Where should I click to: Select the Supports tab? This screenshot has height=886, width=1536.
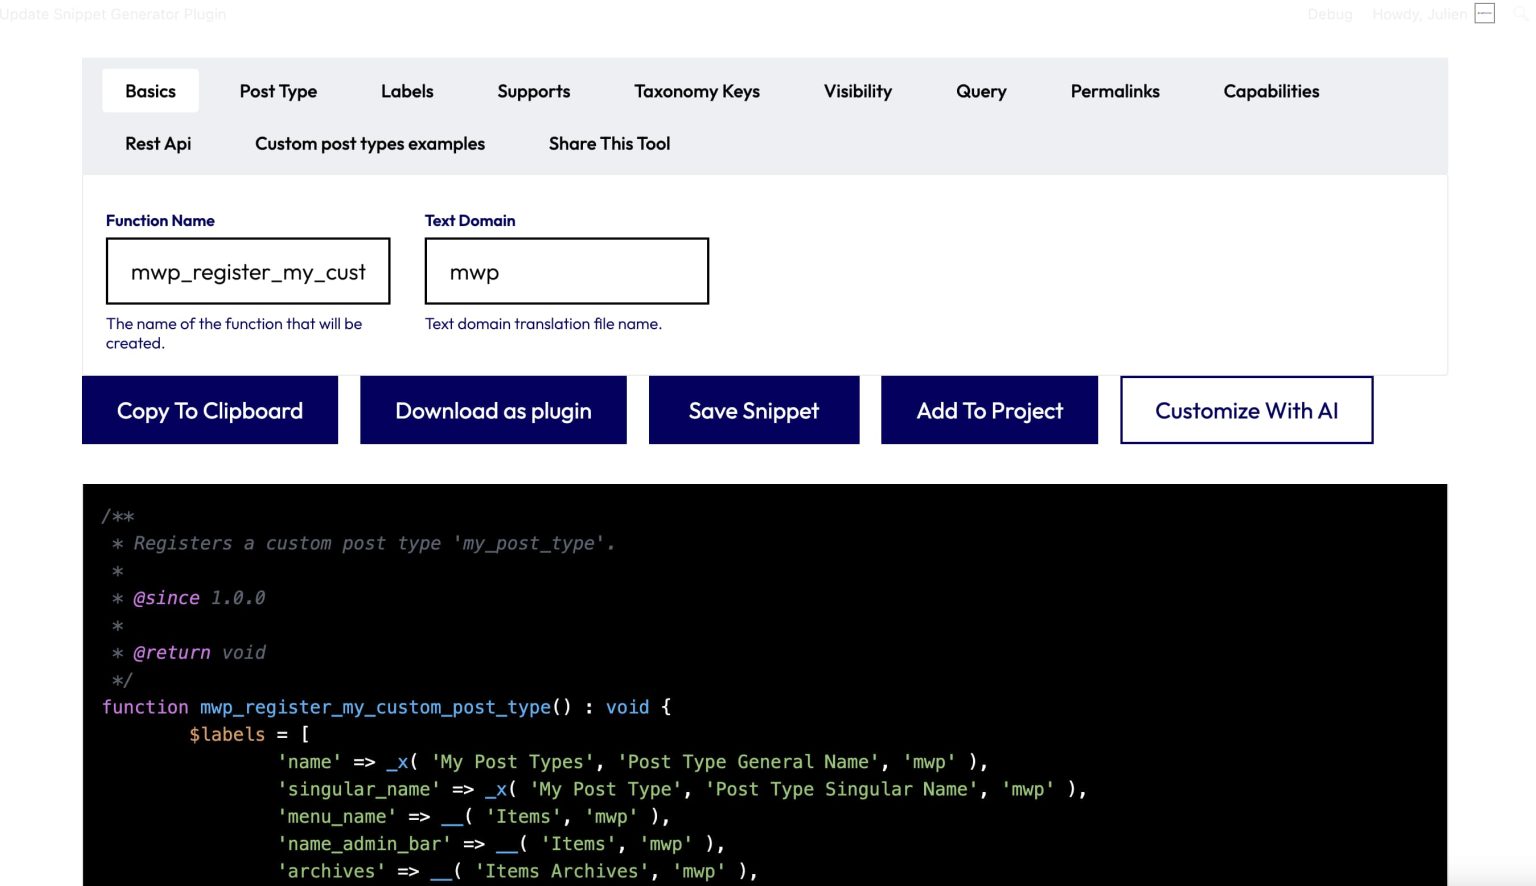click(533, 91)
